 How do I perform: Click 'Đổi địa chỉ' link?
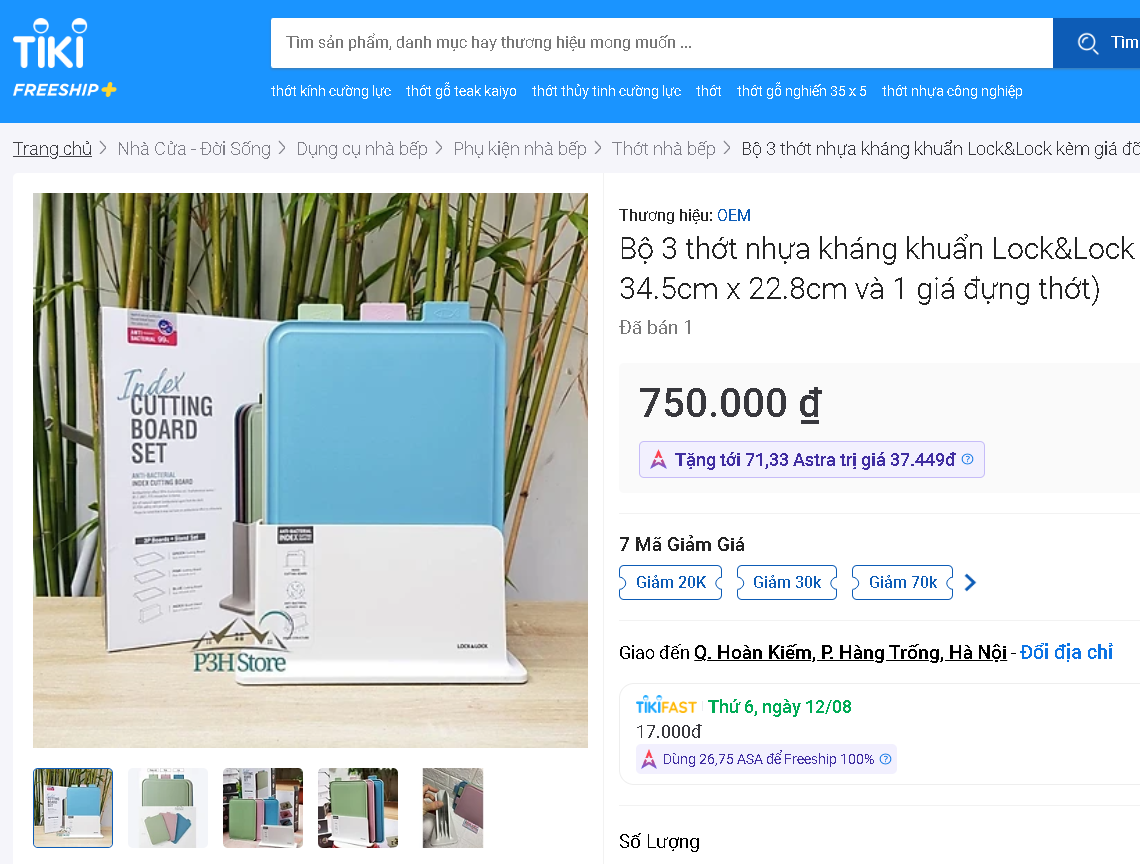tap(1066, 652)
